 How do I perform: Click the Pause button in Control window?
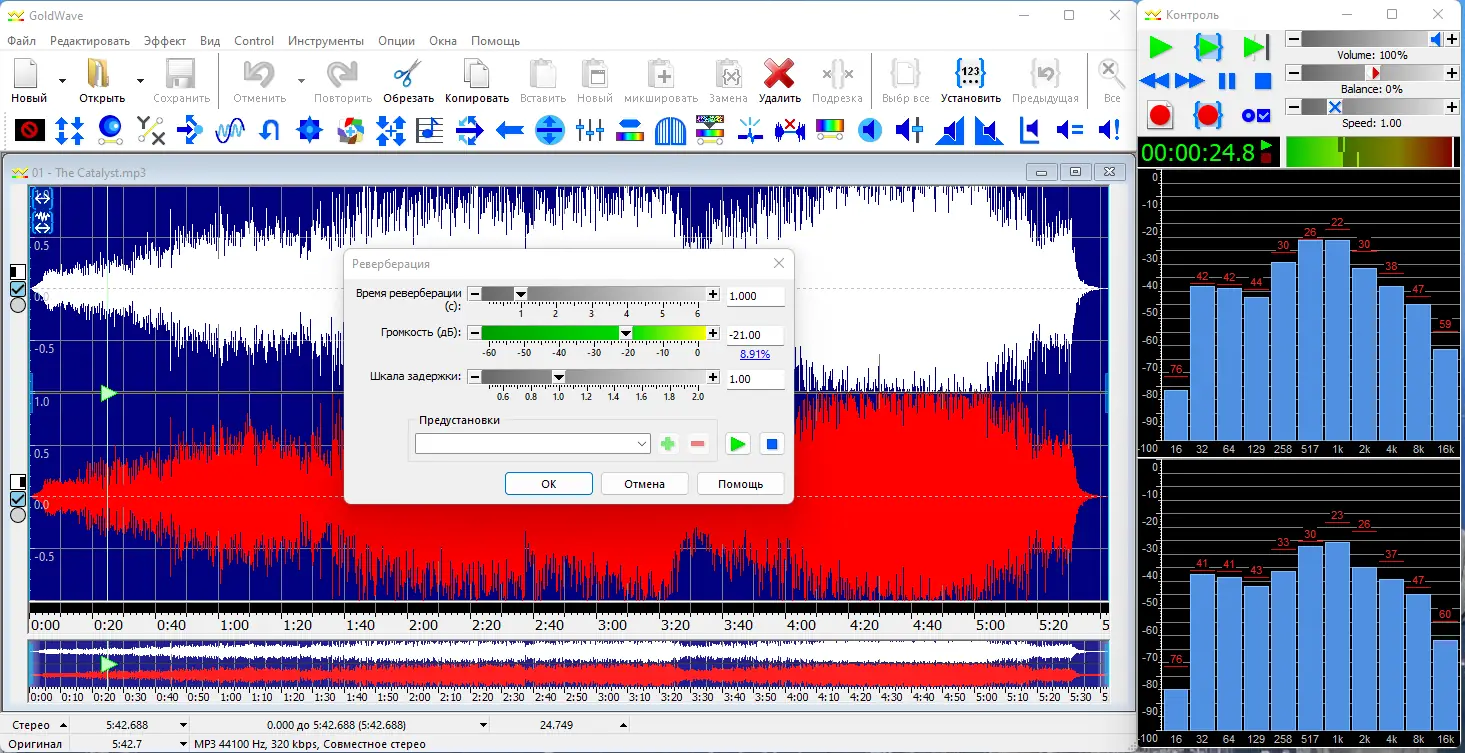1227,81
